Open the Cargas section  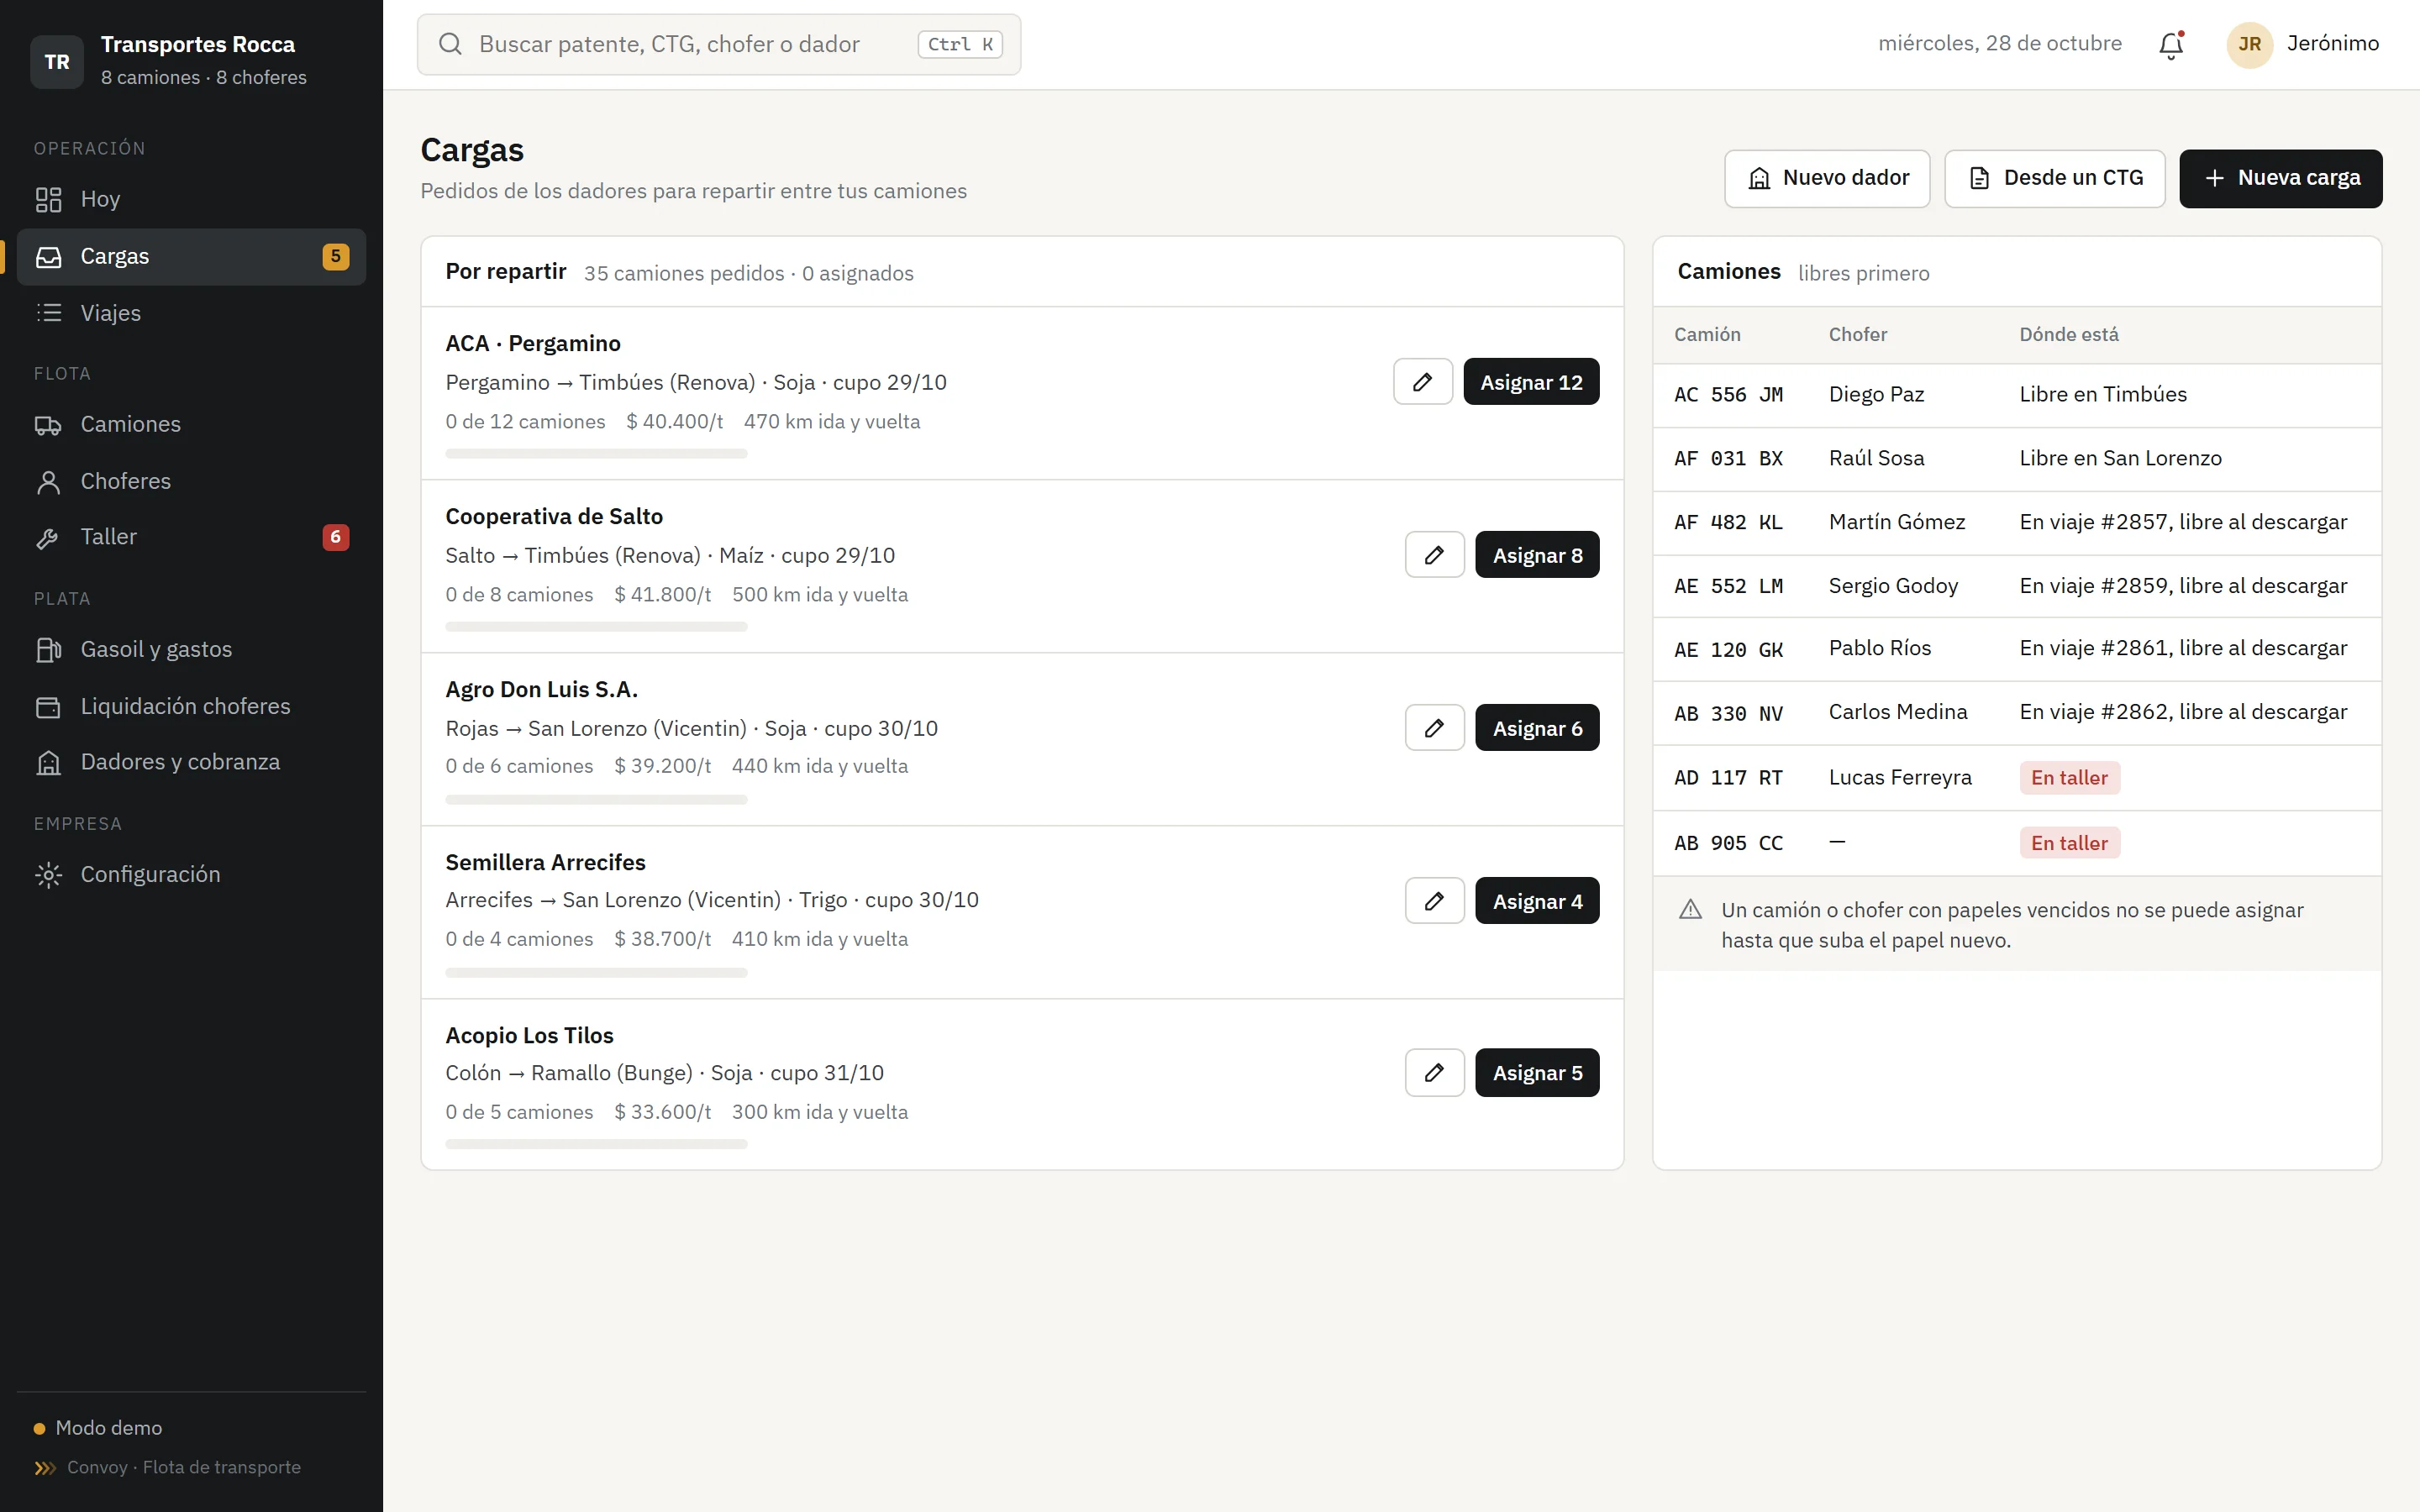(x=191, y=257)
